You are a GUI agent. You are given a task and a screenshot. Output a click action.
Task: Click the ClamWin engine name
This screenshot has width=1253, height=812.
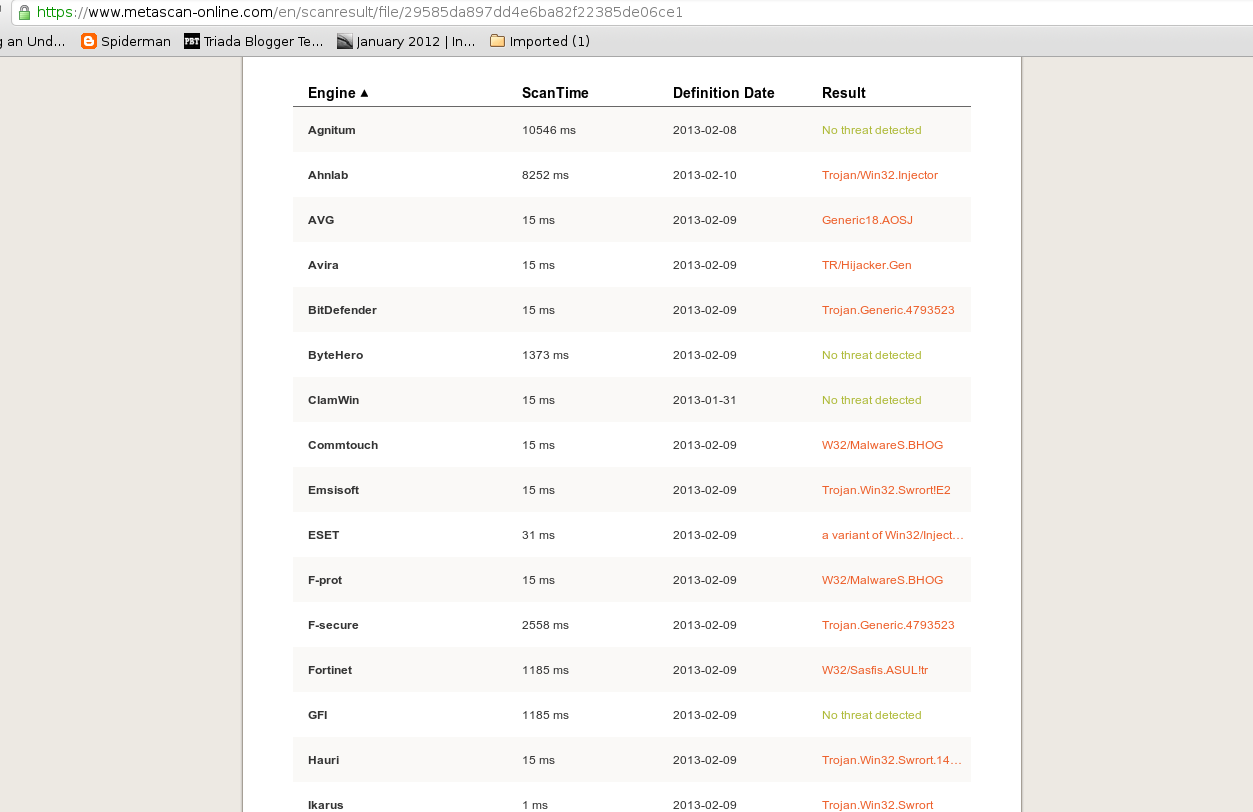click(333, 400)
